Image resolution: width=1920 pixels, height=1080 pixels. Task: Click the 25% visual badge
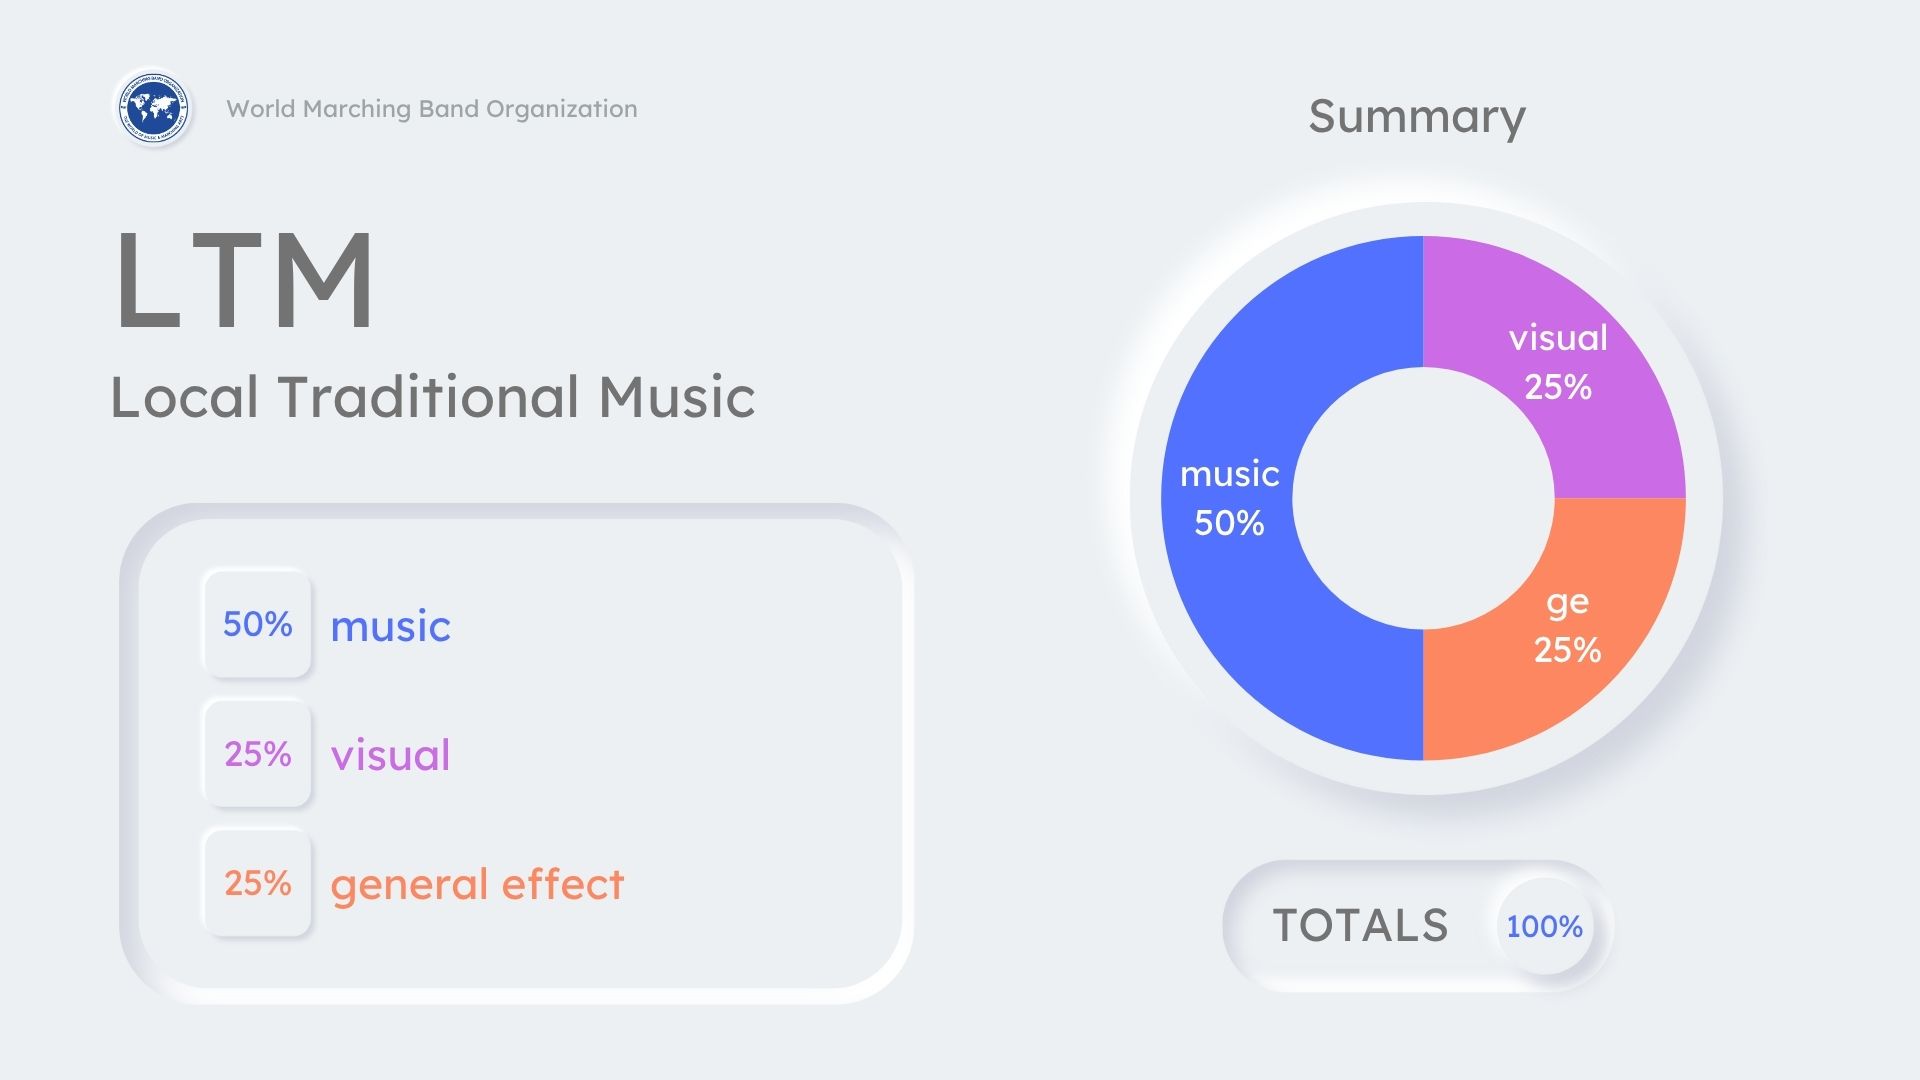(x=257, y=753)
